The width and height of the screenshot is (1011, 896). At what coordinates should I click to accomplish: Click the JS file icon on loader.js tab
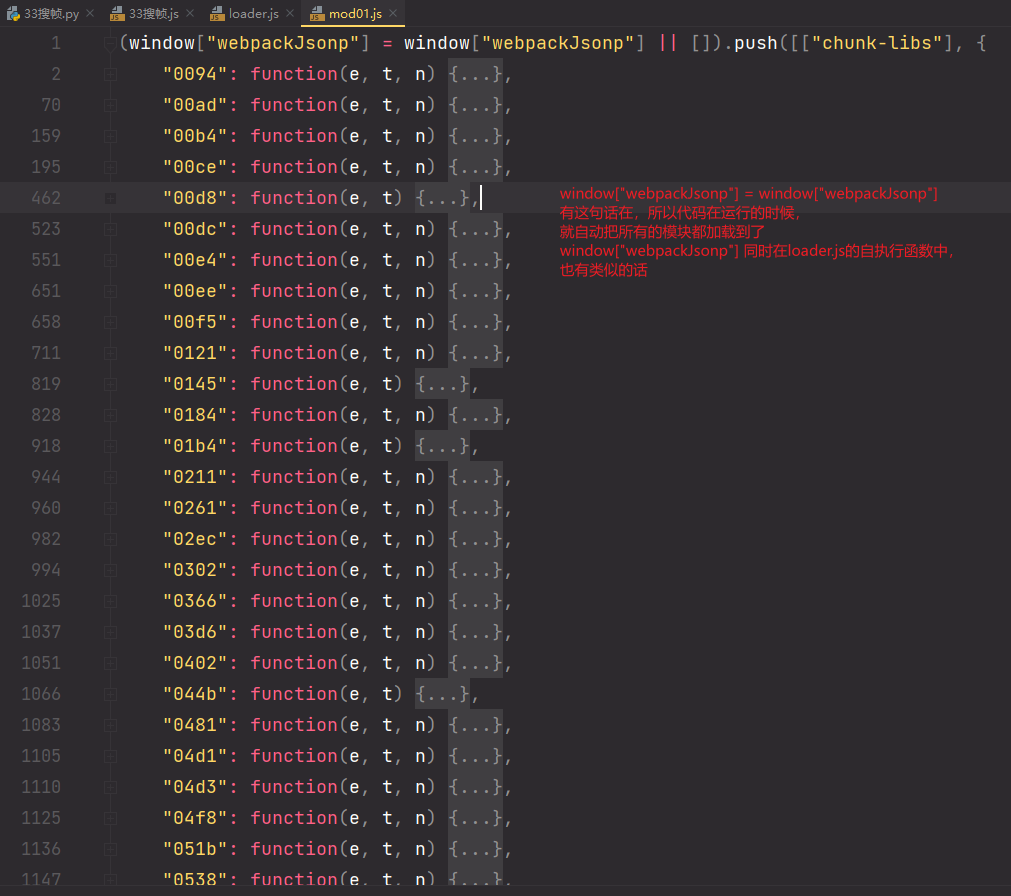pyautogui.click(x=217, y=14)
